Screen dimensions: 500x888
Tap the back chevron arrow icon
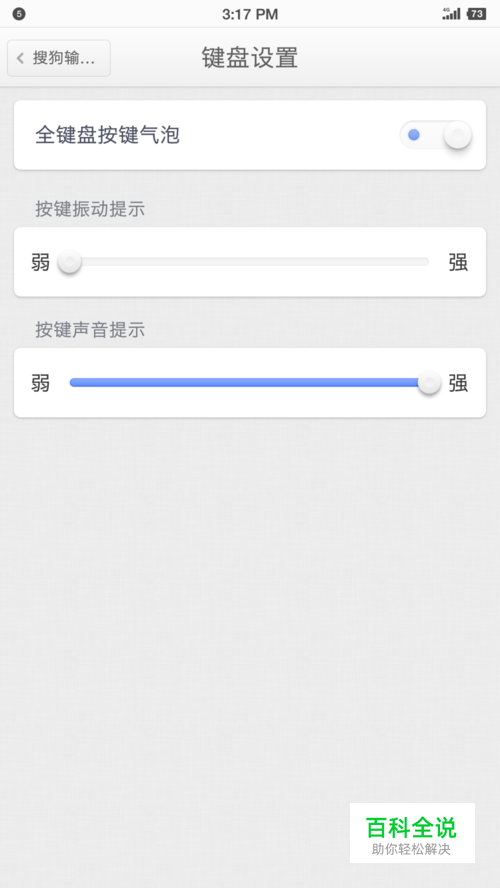point(20,58)
